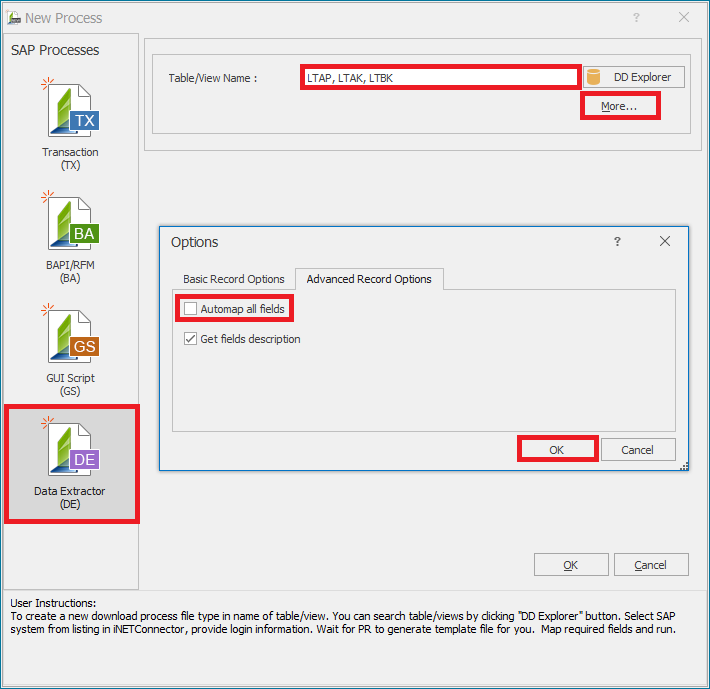Pick the GUI Script (GS) process icon
This screenshot has height=689, width=710.
(x=71, y=338)
